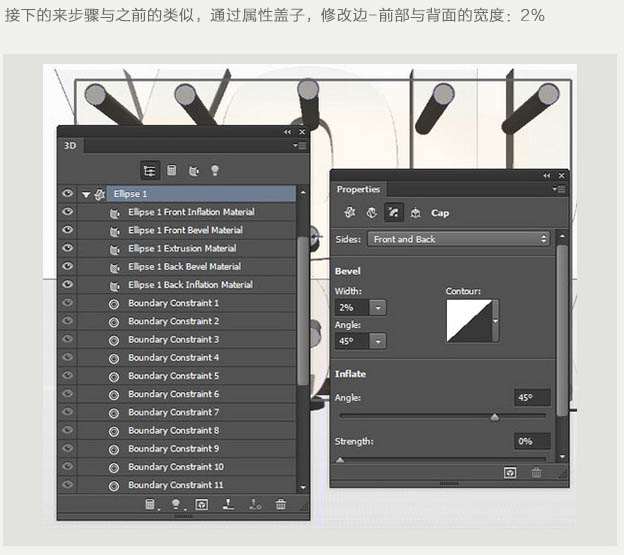Image resolution: width=624 pixels, height=555 pixels.
Task: Click the Extrusion Material icon
Action: [x=114, y=249]
